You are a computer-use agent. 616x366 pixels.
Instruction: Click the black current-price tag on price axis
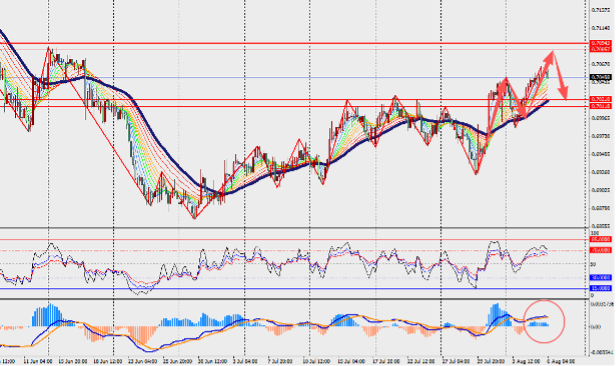[x=601, y=77]
